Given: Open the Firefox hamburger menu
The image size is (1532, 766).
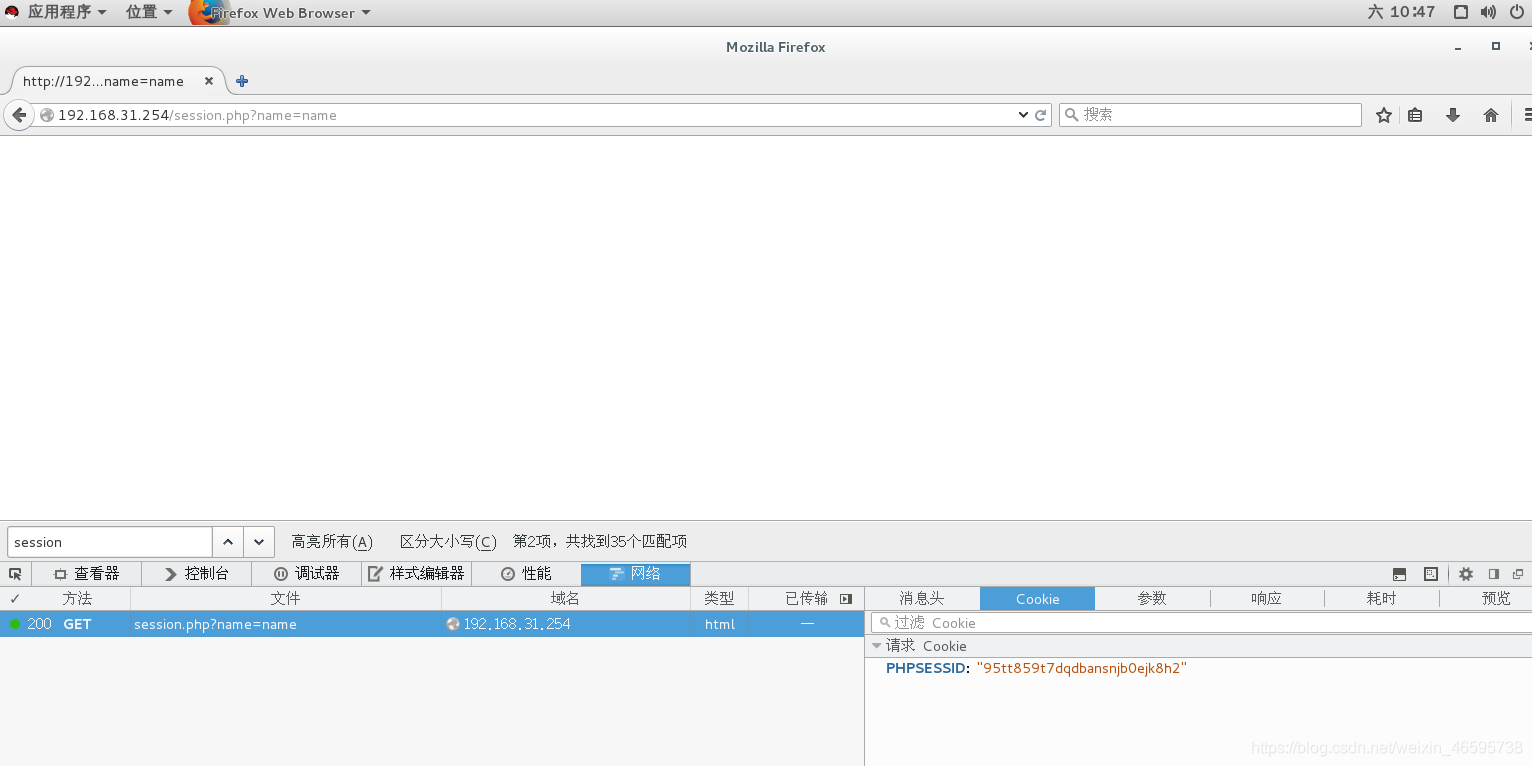Looking at the screenshot, I should pyautogui.click(x=1527, y=115).
